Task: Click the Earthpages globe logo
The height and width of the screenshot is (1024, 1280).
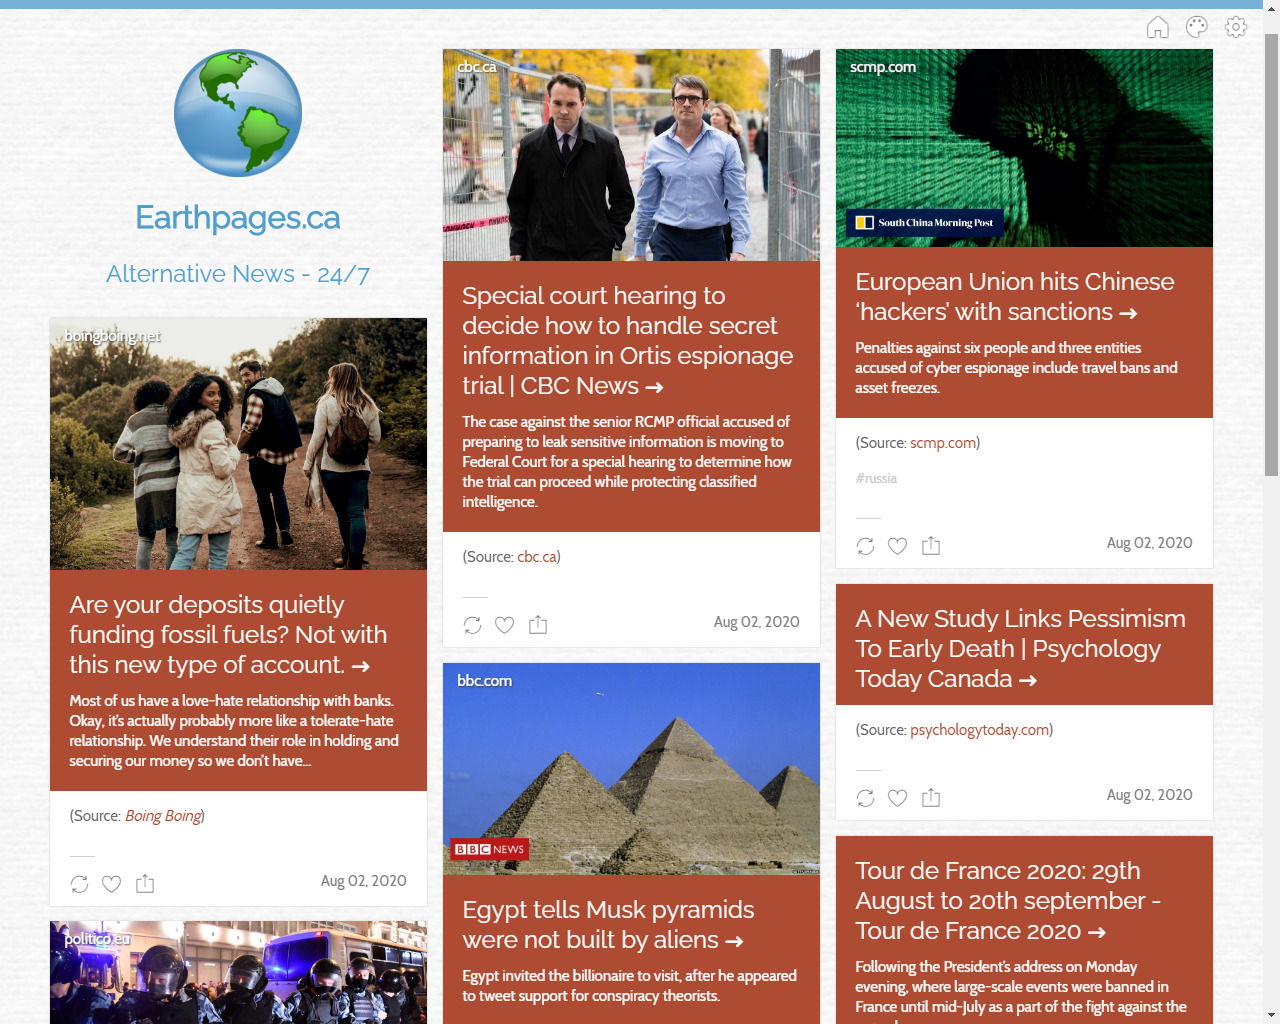Action: click(238, 113)
